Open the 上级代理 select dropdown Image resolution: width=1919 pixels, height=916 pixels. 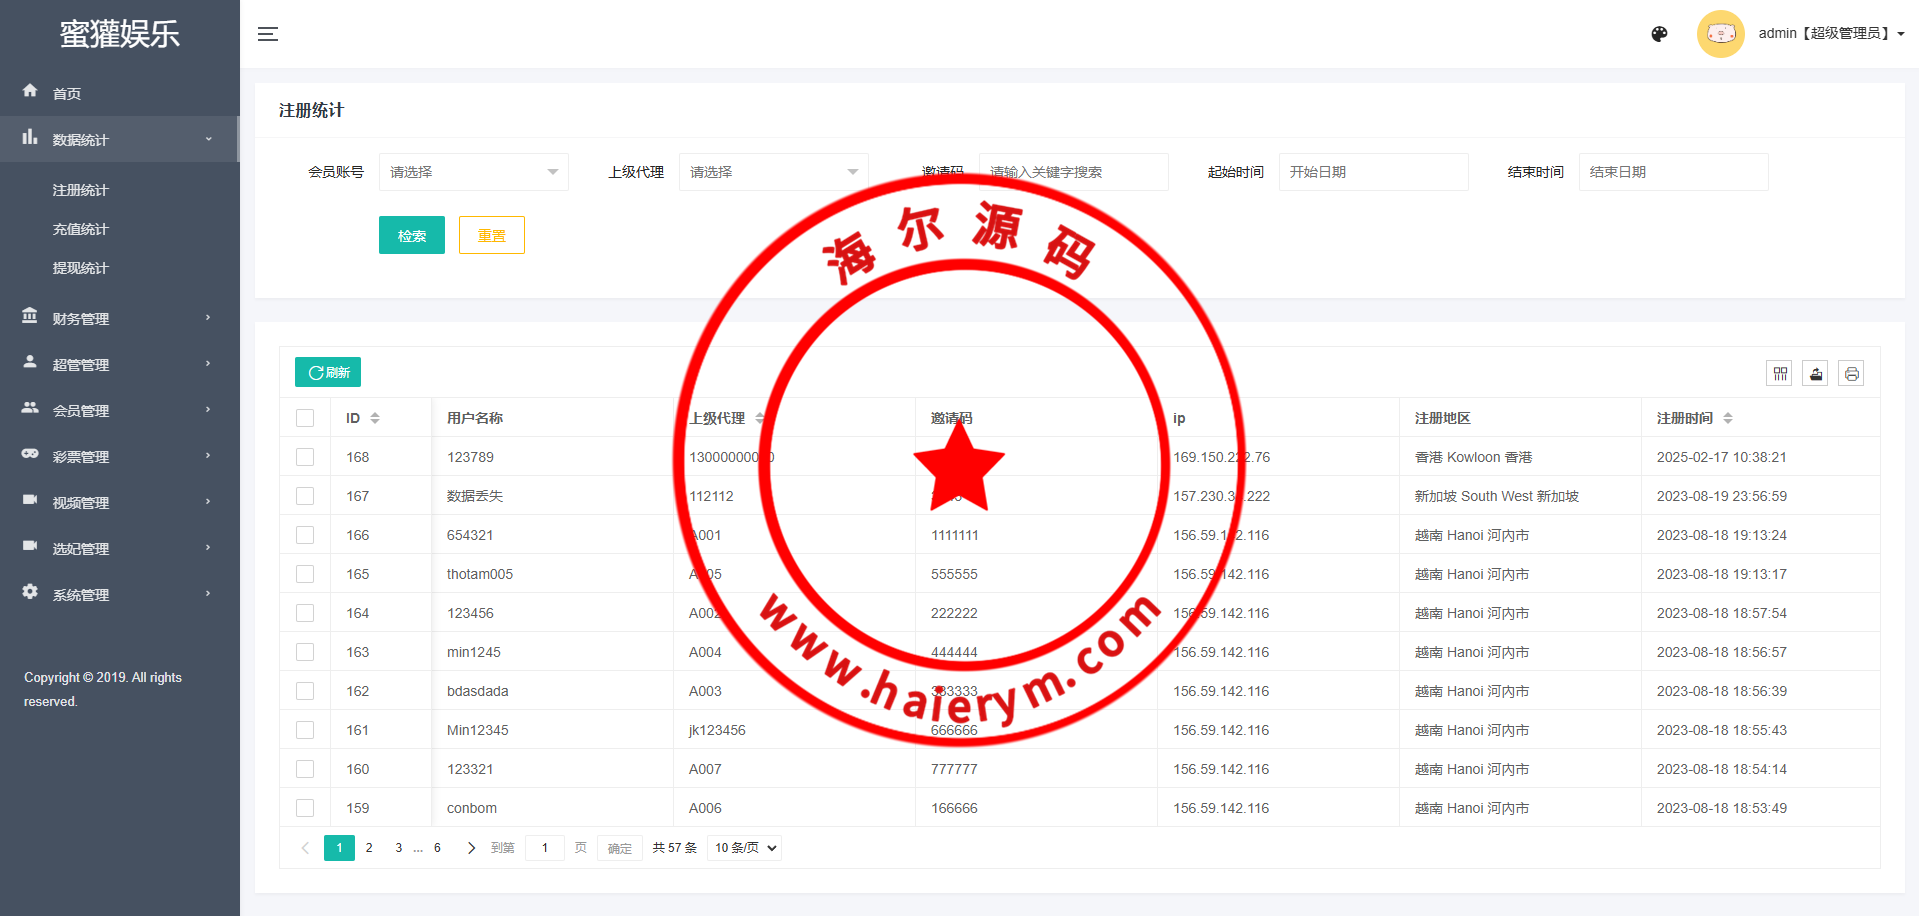pos(773,172)
